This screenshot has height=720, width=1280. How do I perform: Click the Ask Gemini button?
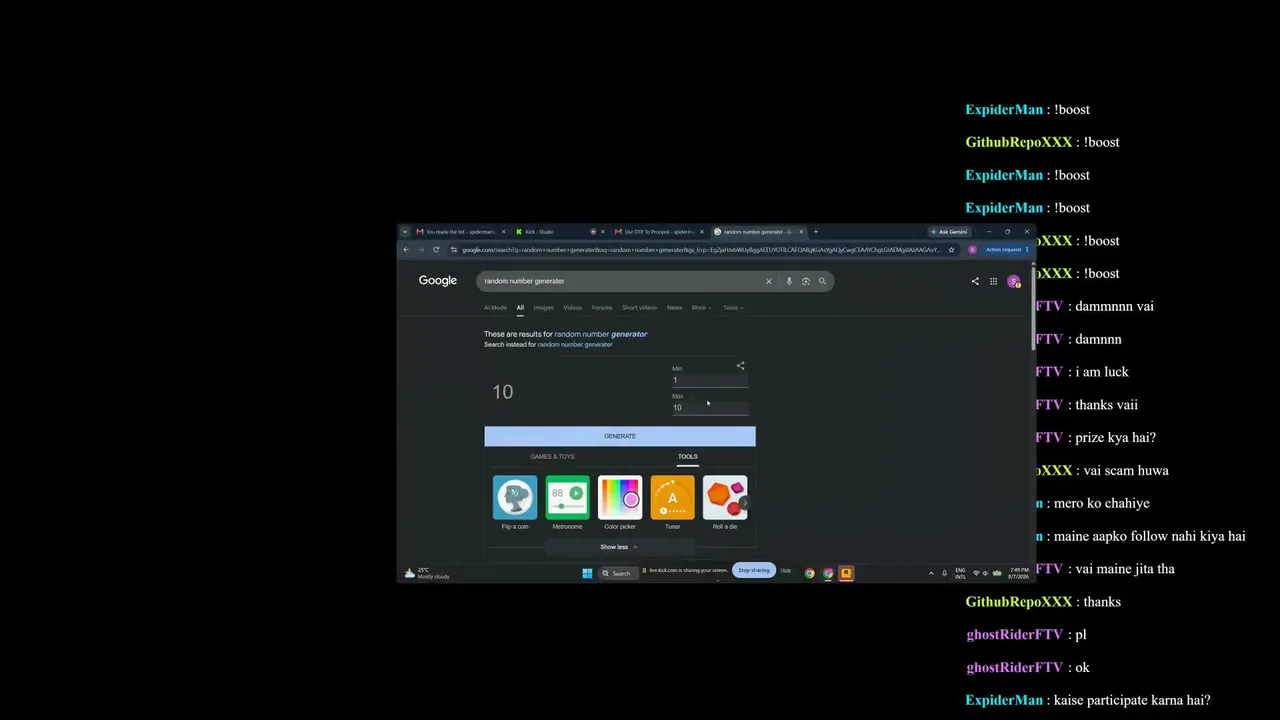coord(950,232)
